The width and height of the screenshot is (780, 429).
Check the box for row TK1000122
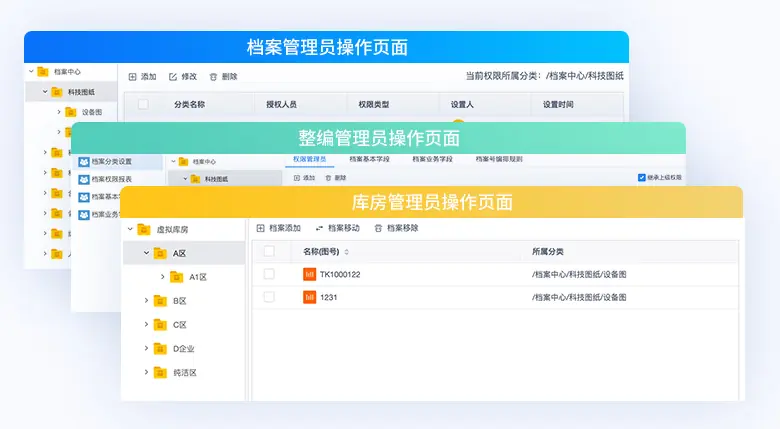pos(269,274)
